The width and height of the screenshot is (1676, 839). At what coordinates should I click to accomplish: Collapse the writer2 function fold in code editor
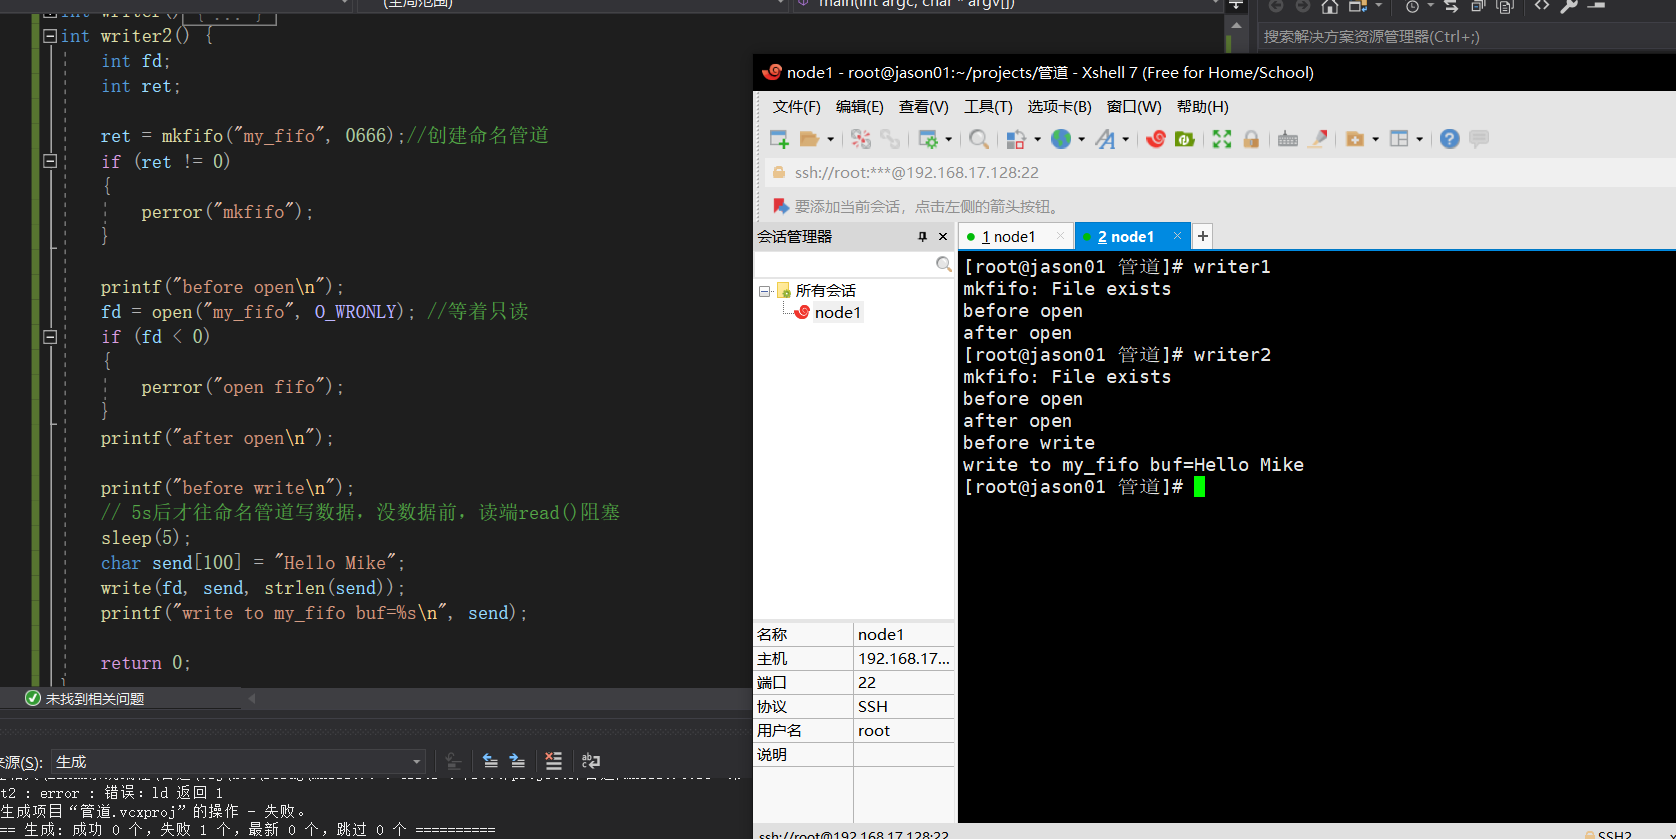[x=50, y=36]
